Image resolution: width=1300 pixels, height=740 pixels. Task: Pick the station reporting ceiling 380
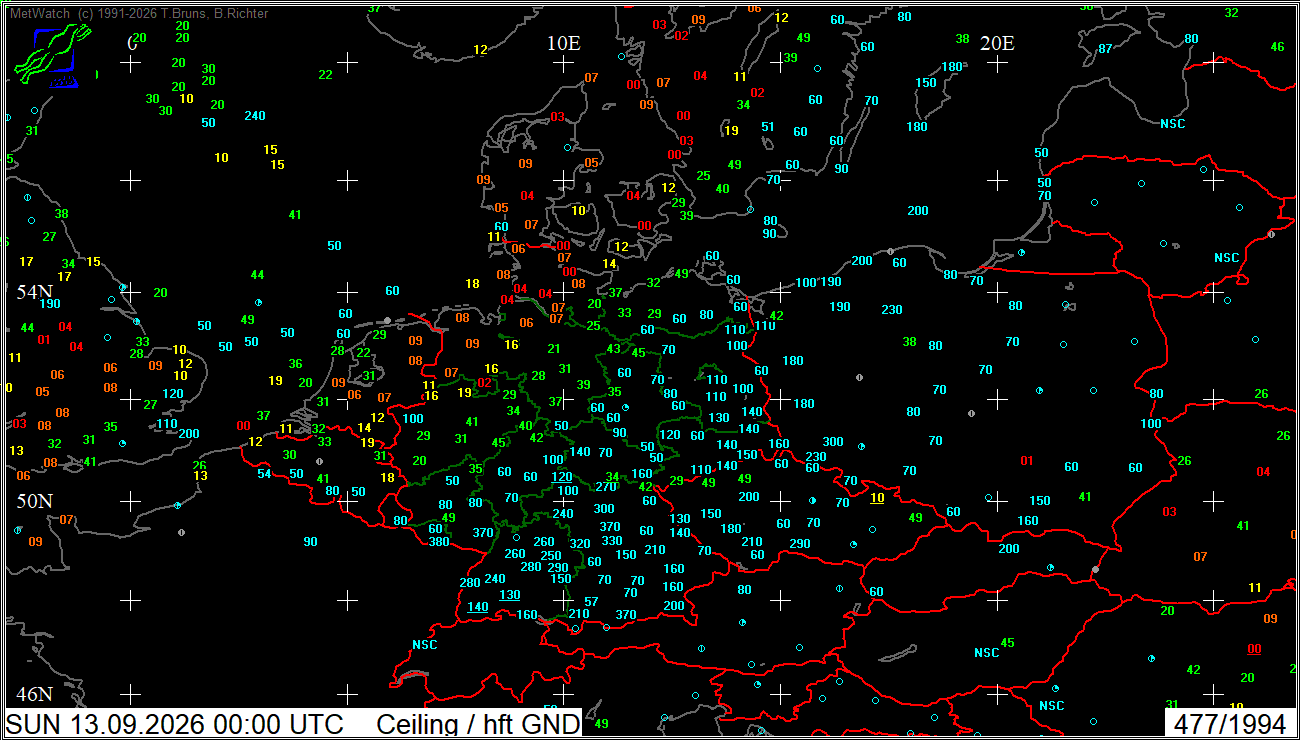tap(439, 542)
